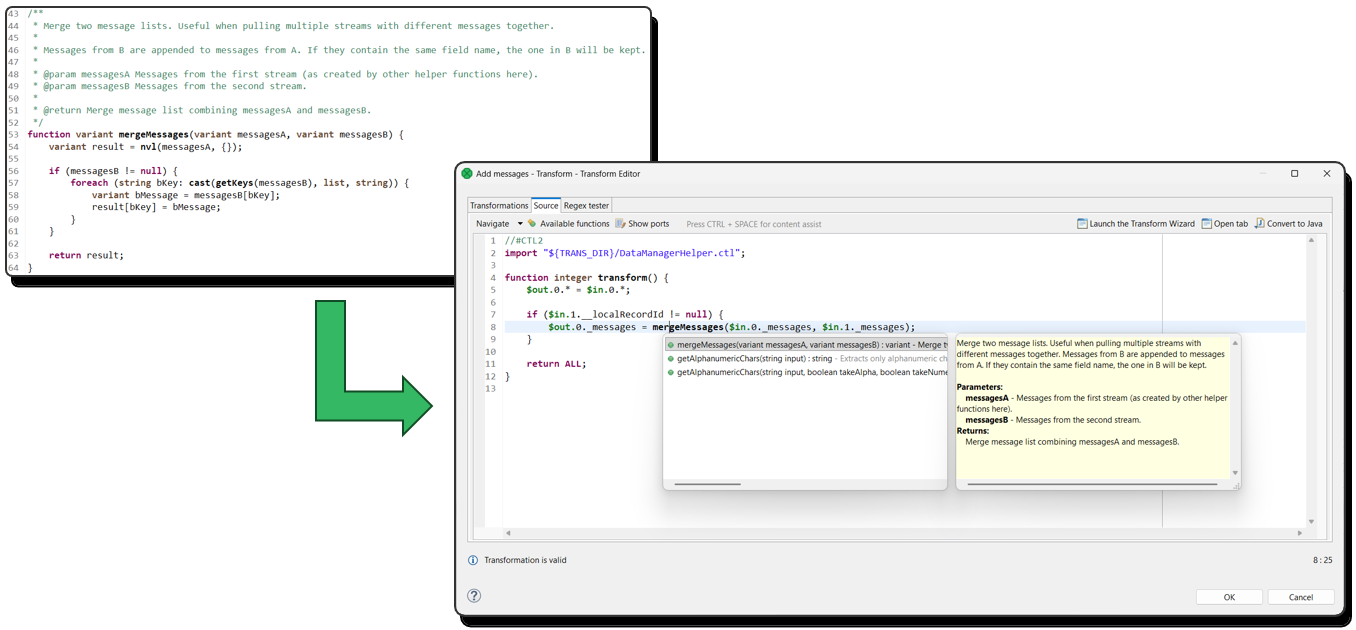The height and width of the screenshot is (630, 1356).
Task: Click the OK button
Action: (x=1229, y=597)
